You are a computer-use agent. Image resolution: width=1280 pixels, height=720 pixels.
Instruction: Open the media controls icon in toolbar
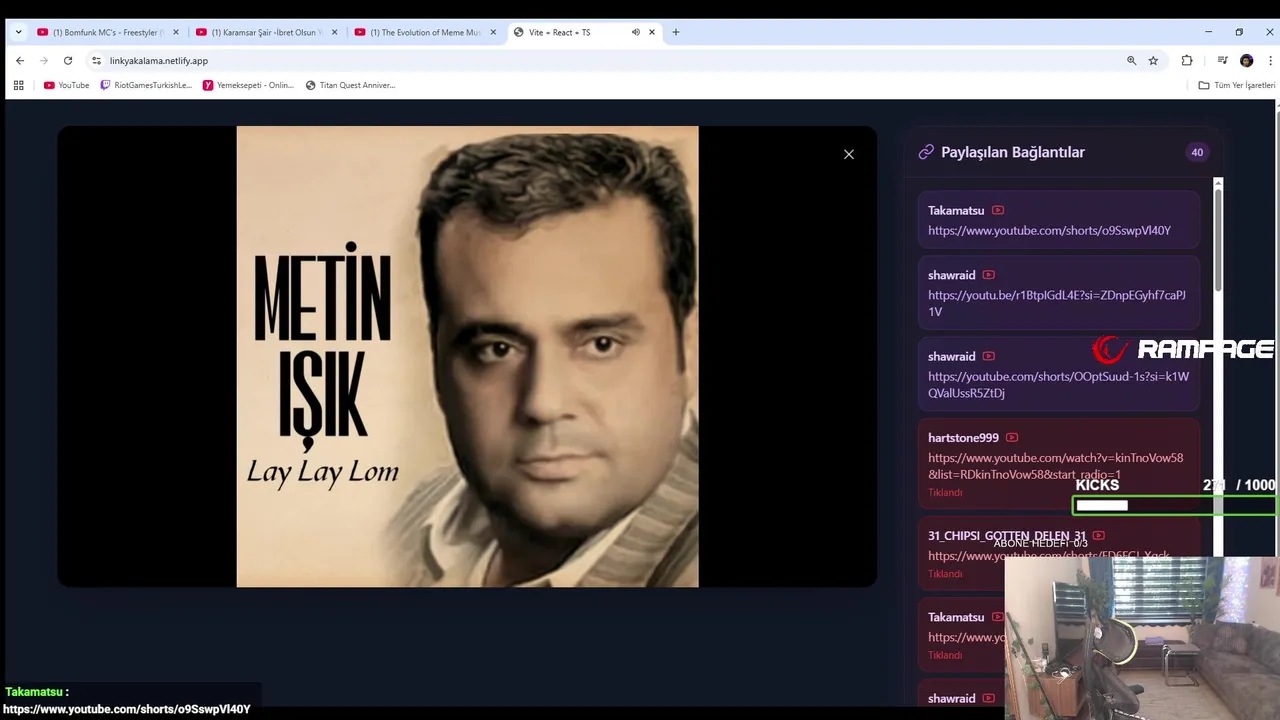(1222, 60)
